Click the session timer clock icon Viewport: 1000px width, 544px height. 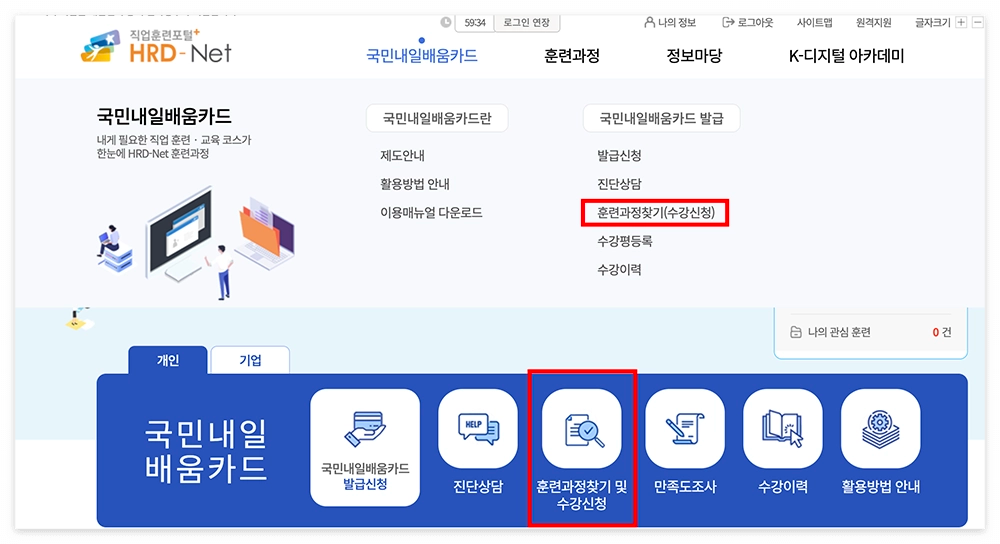[446, 22]
